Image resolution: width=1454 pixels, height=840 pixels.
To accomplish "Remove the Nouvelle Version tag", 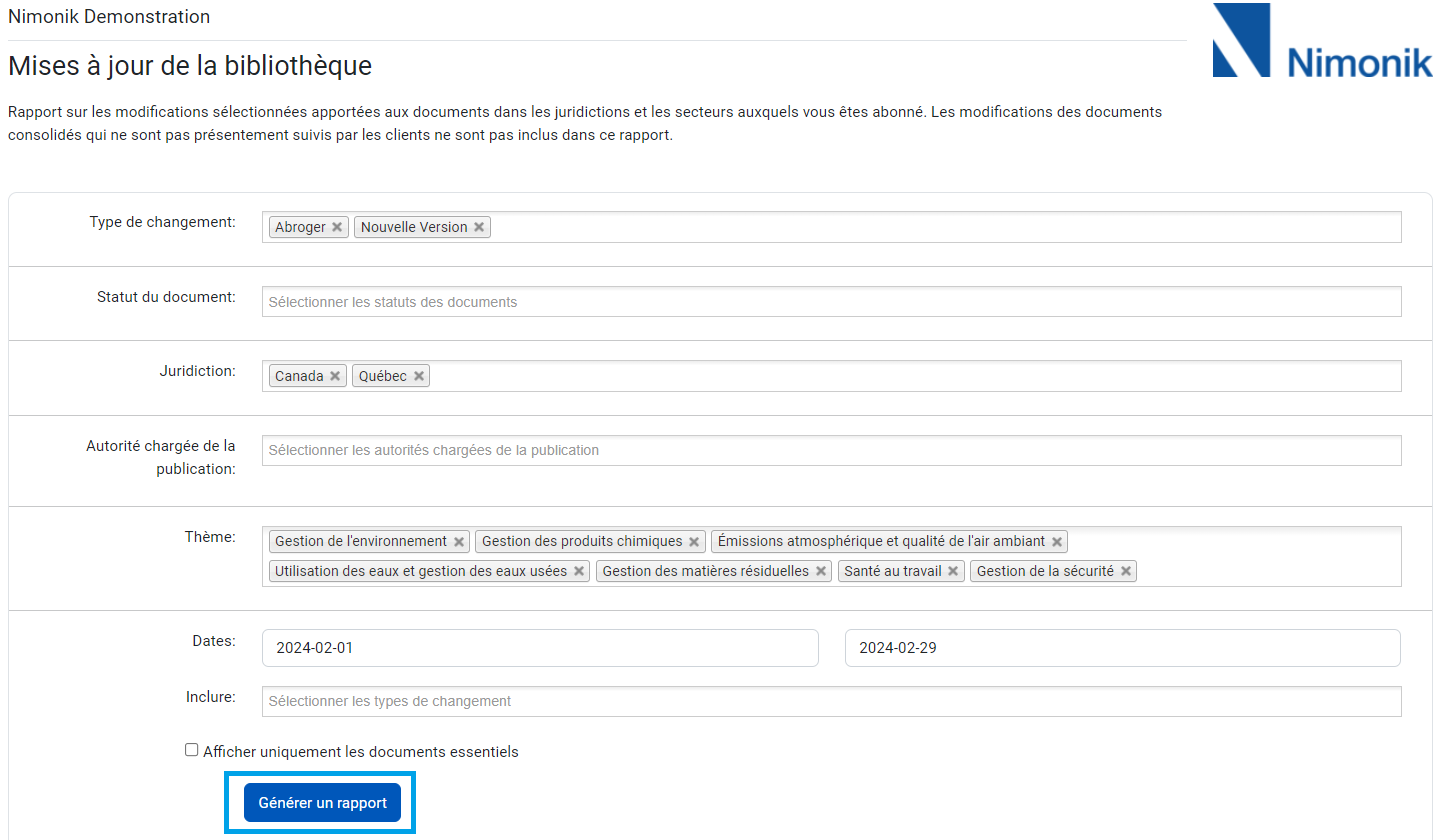I will [479, 227].
